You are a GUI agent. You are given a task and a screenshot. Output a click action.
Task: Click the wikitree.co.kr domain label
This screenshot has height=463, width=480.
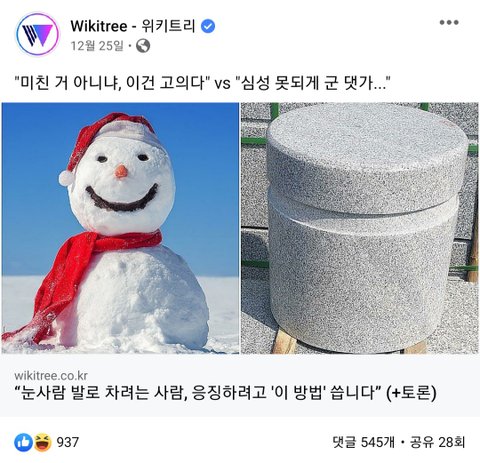[x=51, y=376]
